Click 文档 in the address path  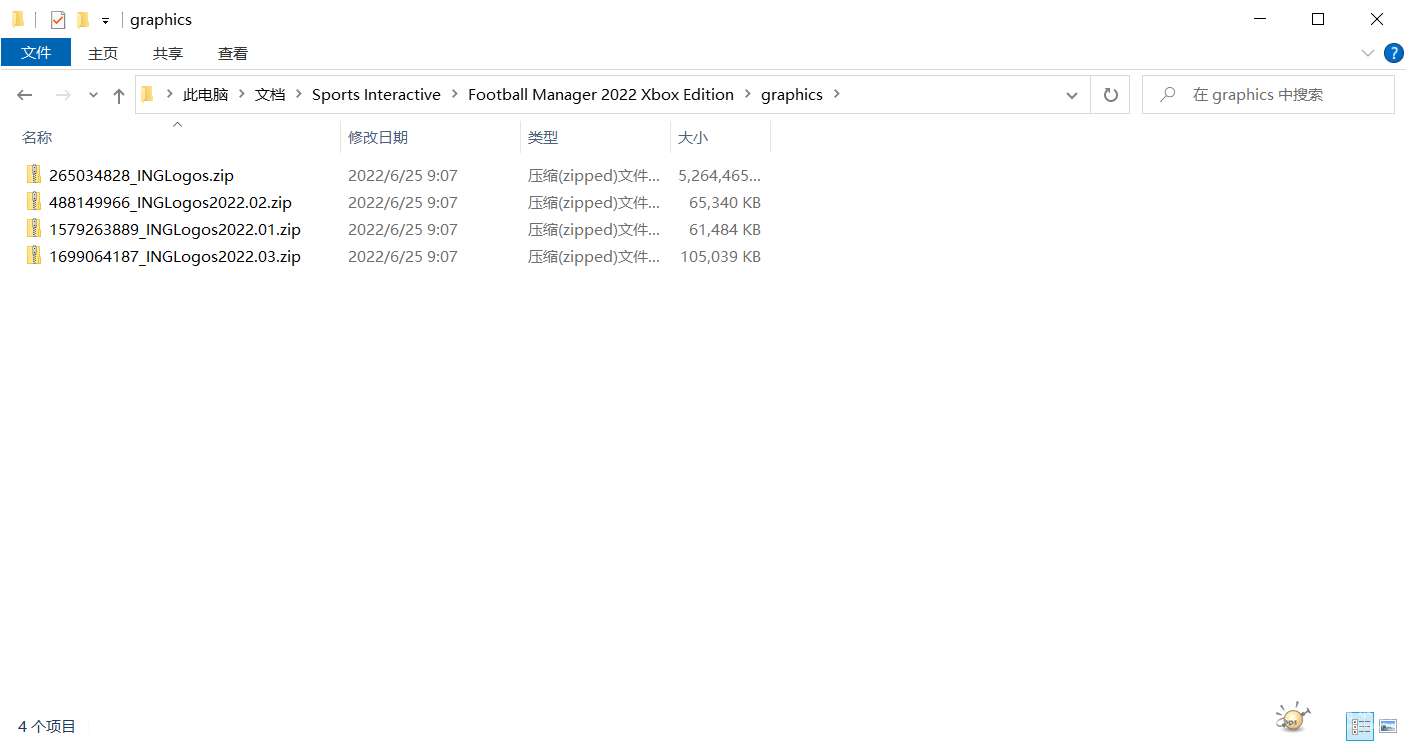[270, 95]
